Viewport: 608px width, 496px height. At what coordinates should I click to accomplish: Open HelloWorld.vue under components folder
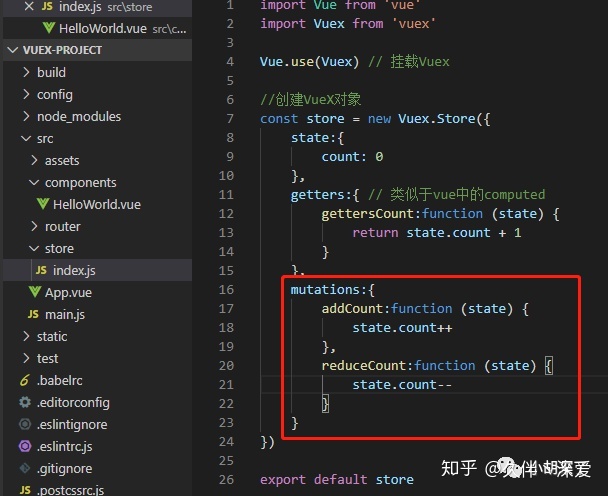coord(97,204)
